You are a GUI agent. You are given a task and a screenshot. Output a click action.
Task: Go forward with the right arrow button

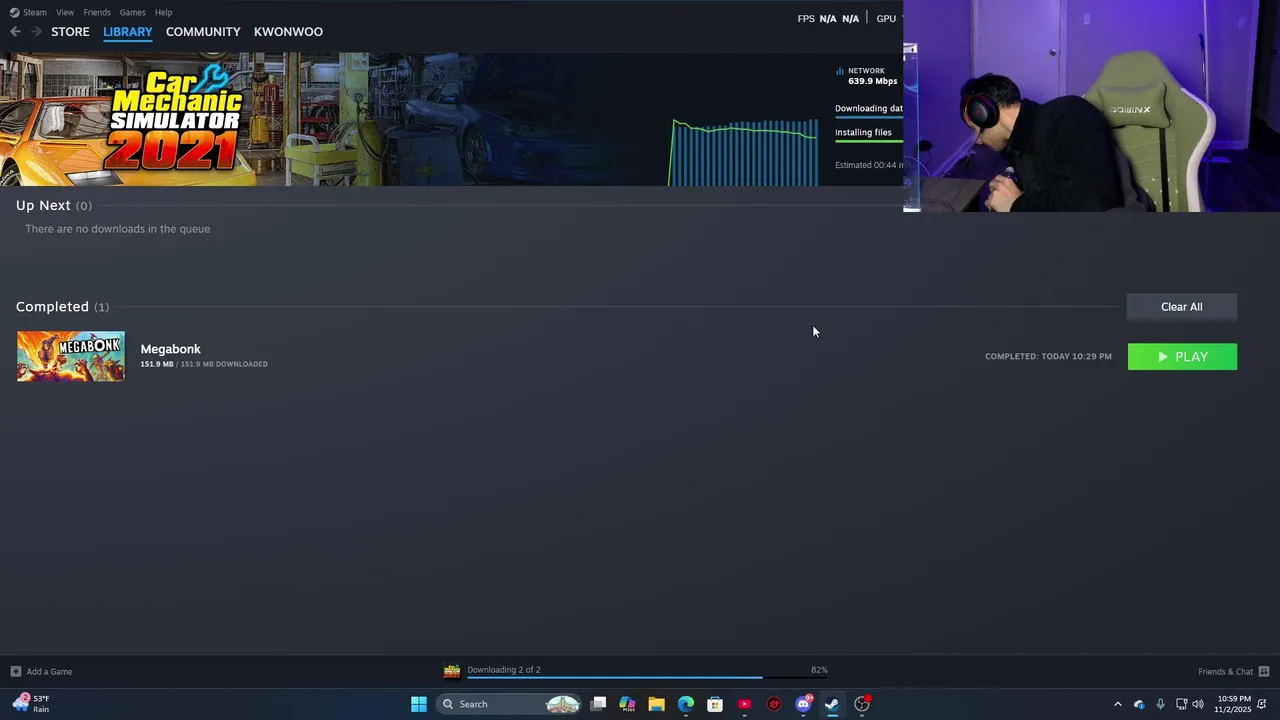[36, 32]
